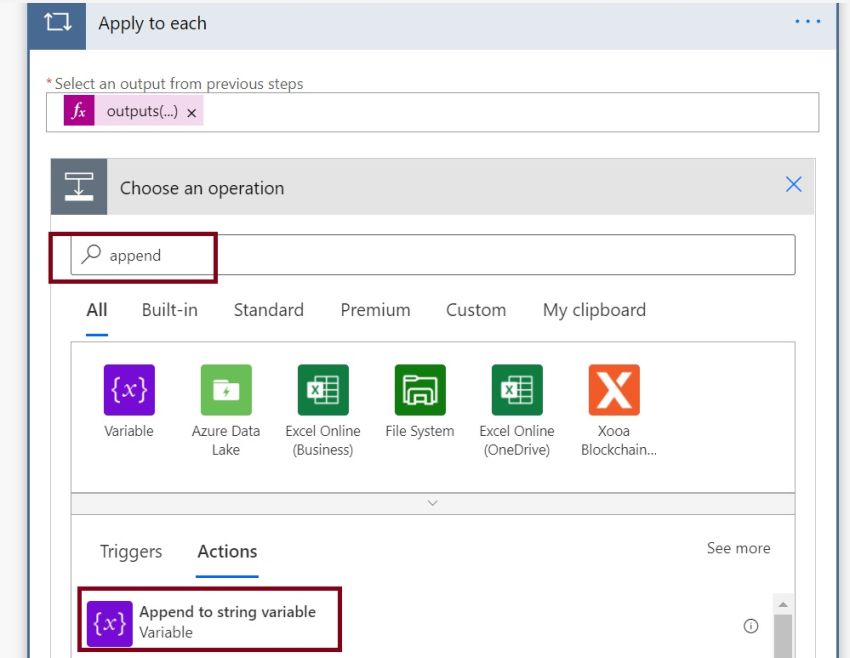850x658 pixels.
Task: Select the Excel Online (OneDrive) connector
Action: 516,389
